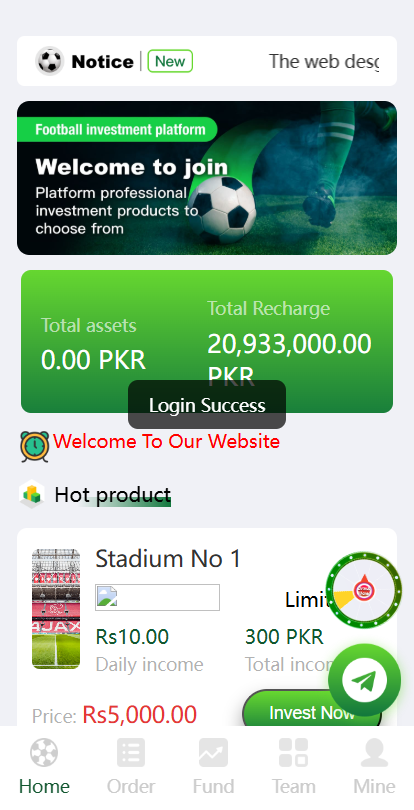Click the alarm clock icon

35,445
